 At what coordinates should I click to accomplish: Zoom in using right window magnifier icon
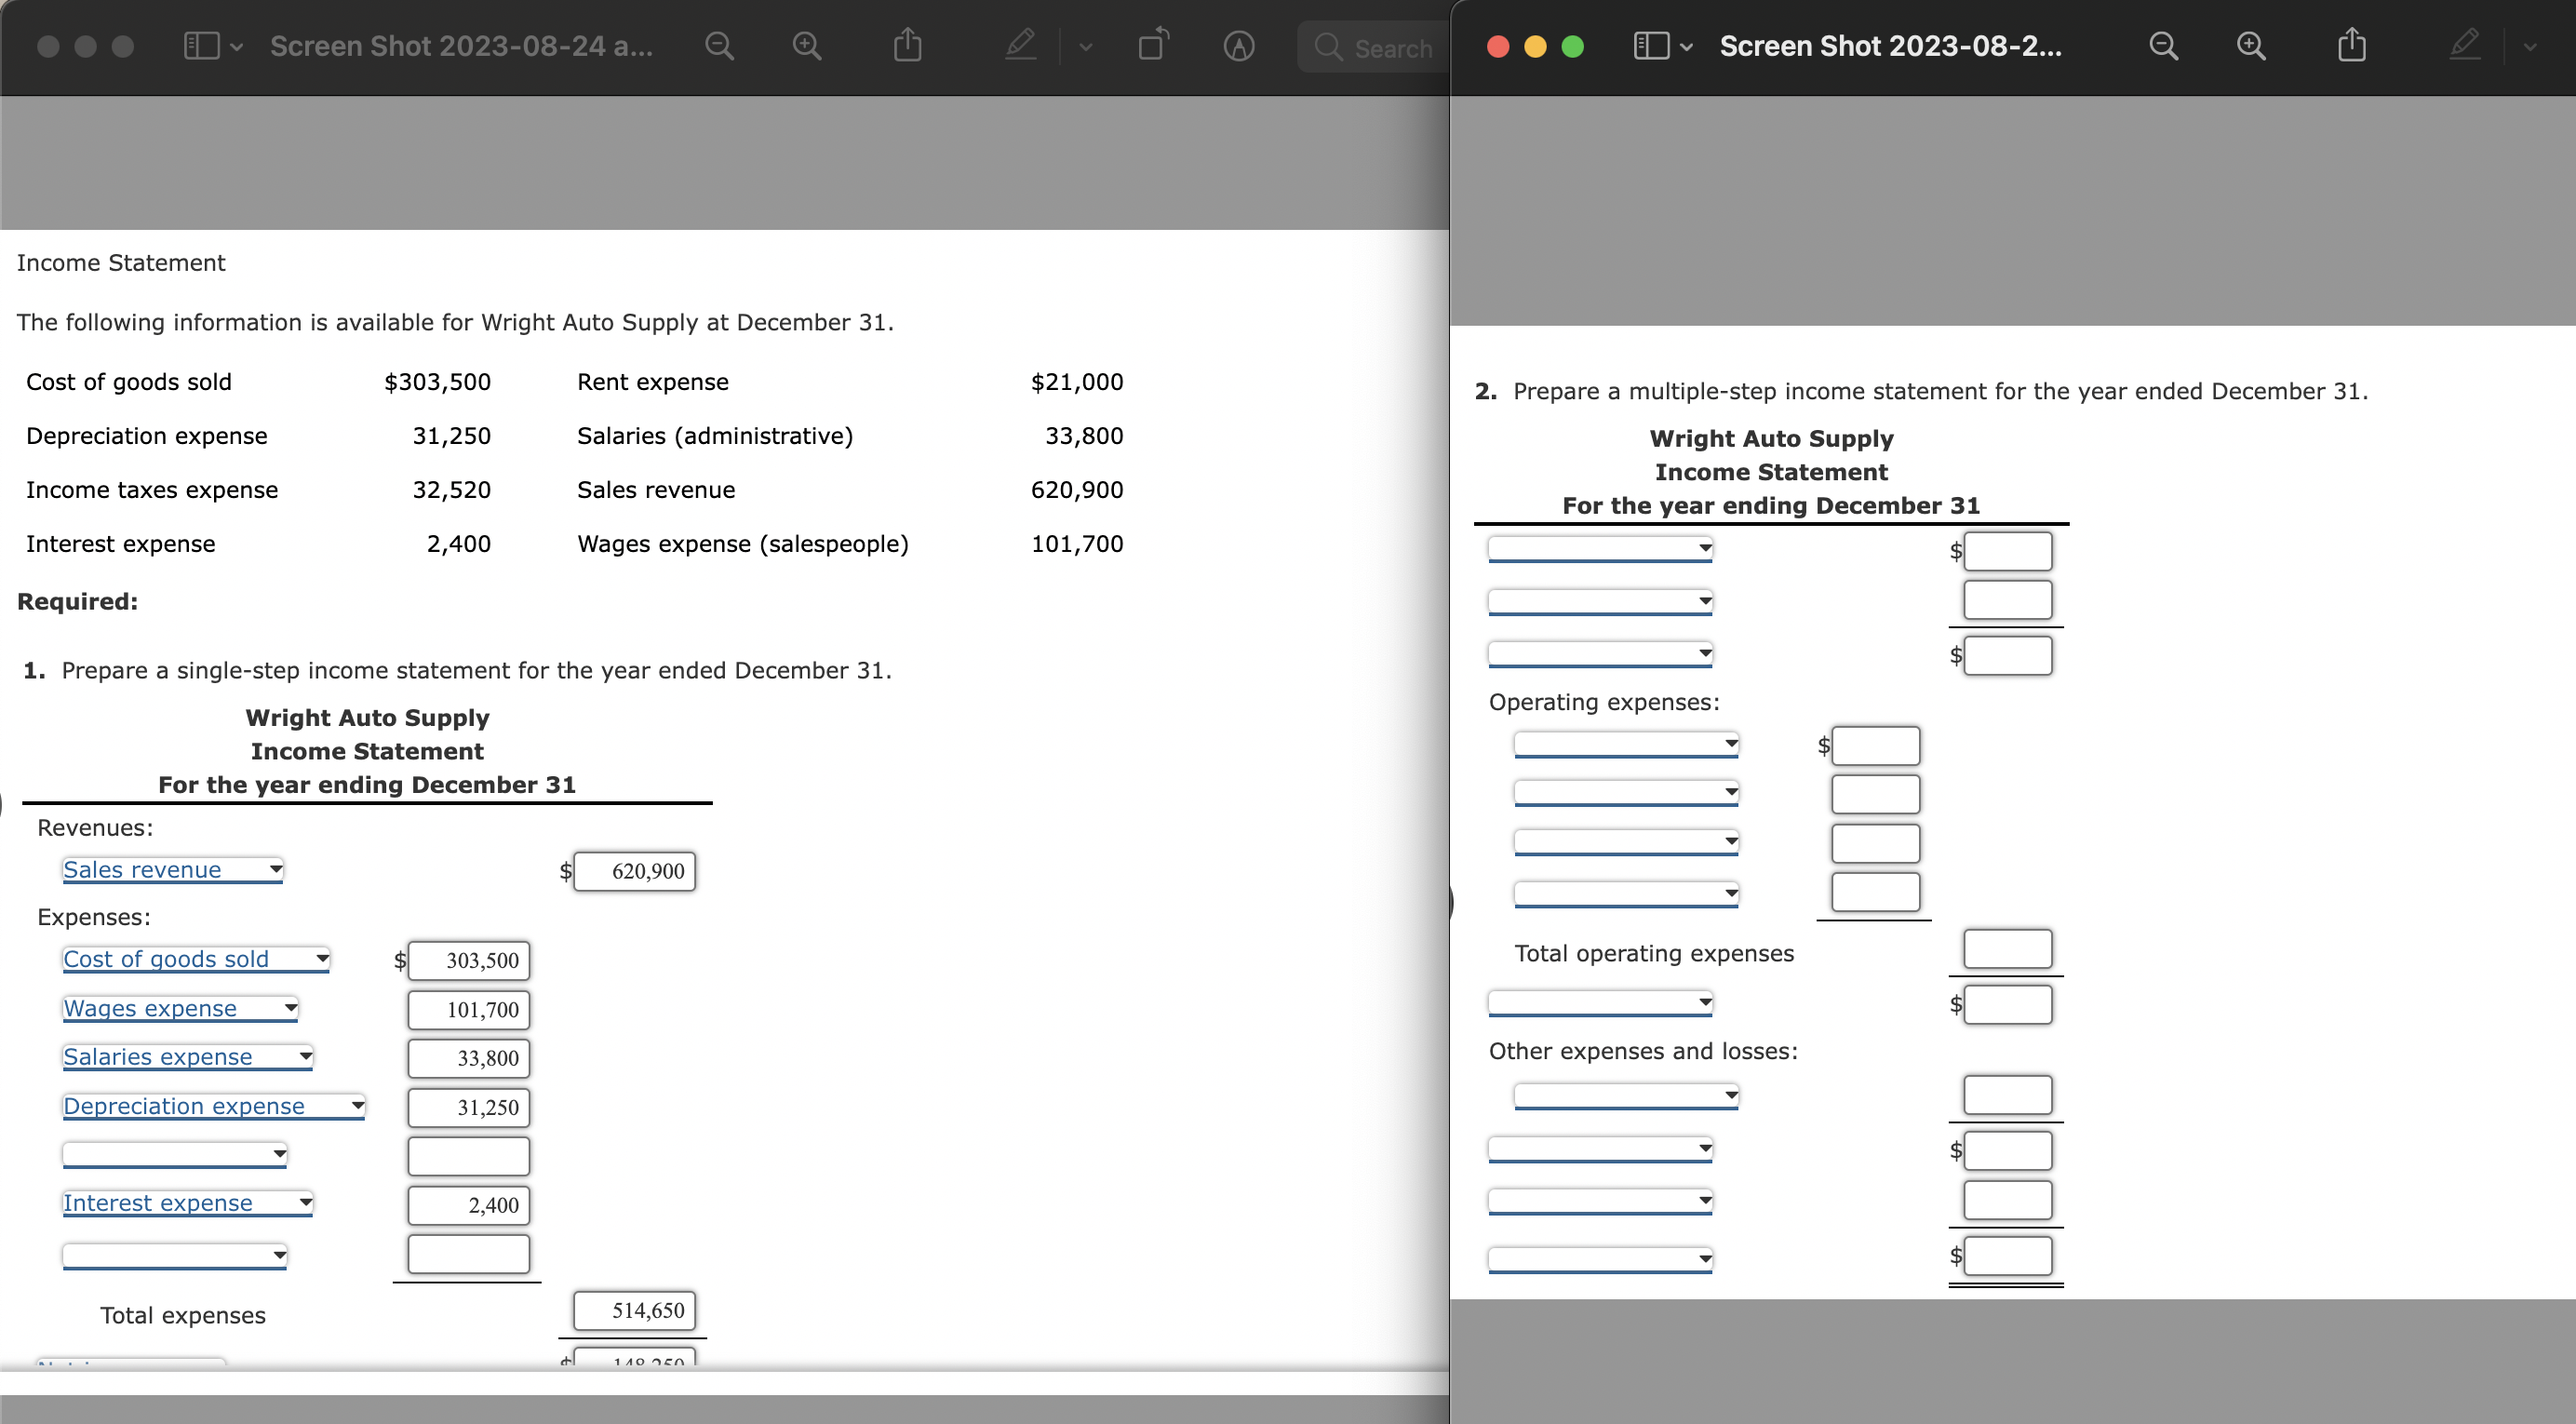pos(2250,46)
